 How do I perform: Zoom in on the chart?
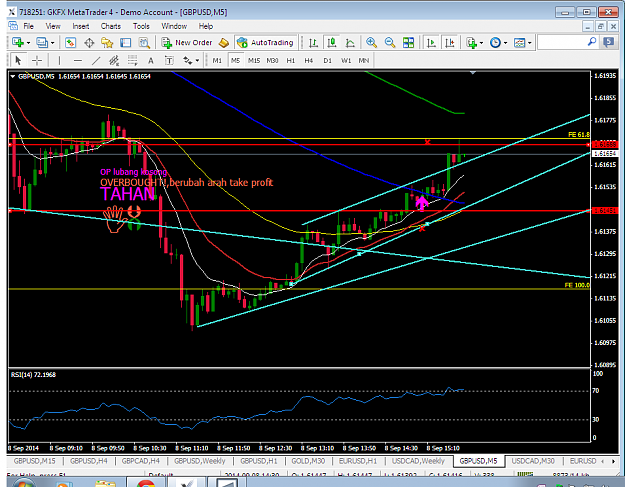tap(371, 42)
